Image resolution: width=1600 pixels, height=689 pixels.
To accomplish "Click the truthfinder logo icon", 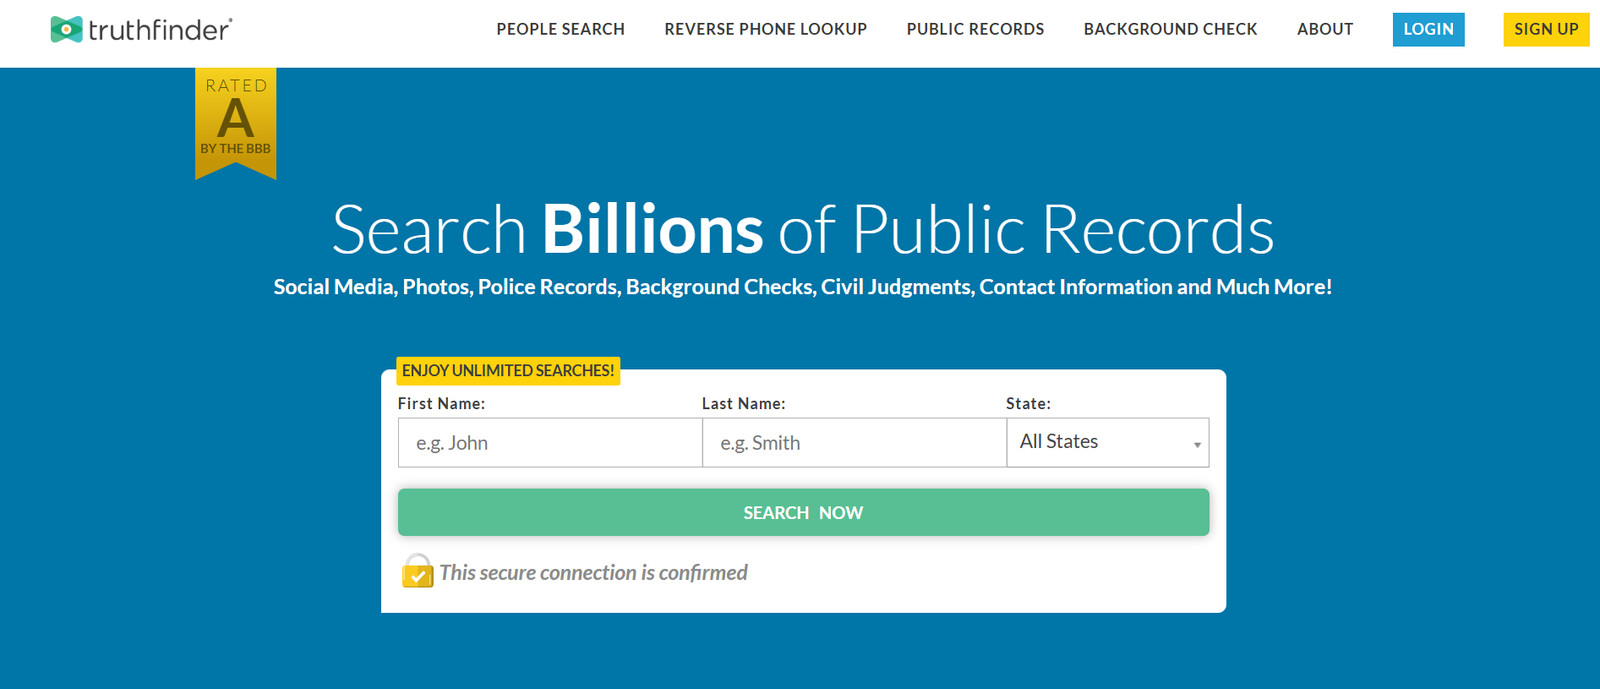I will coord(66,29).
